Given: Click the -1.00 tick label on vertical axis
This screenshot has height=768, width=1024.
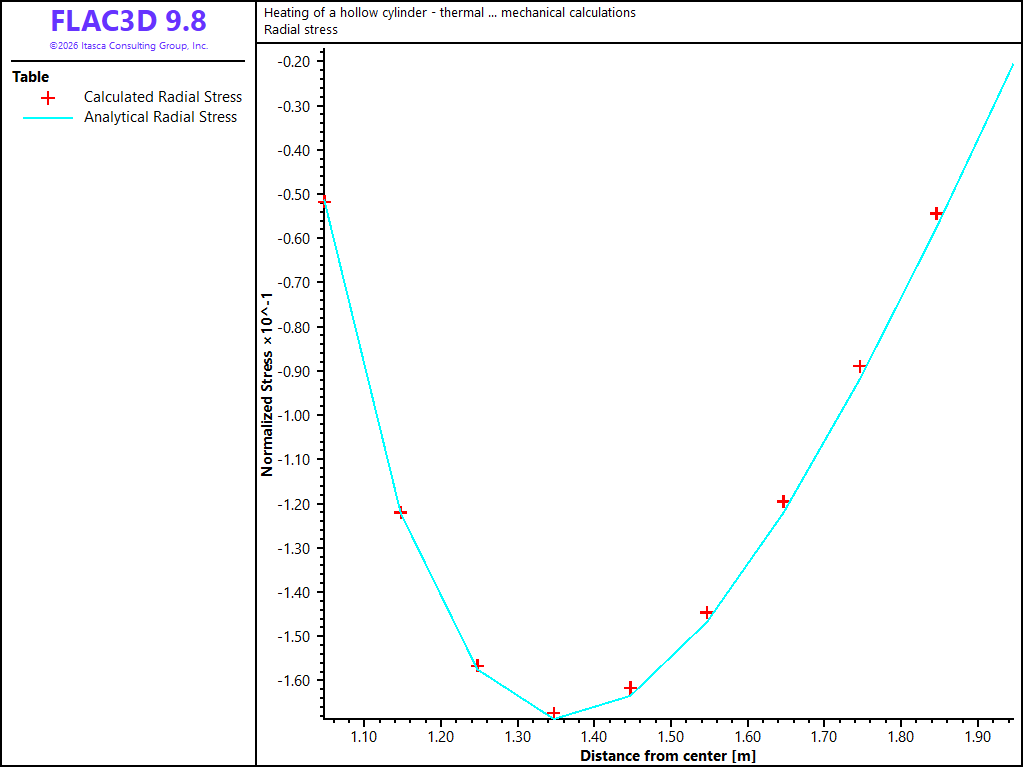Looking at the screenshot, I should coord(294,415).
